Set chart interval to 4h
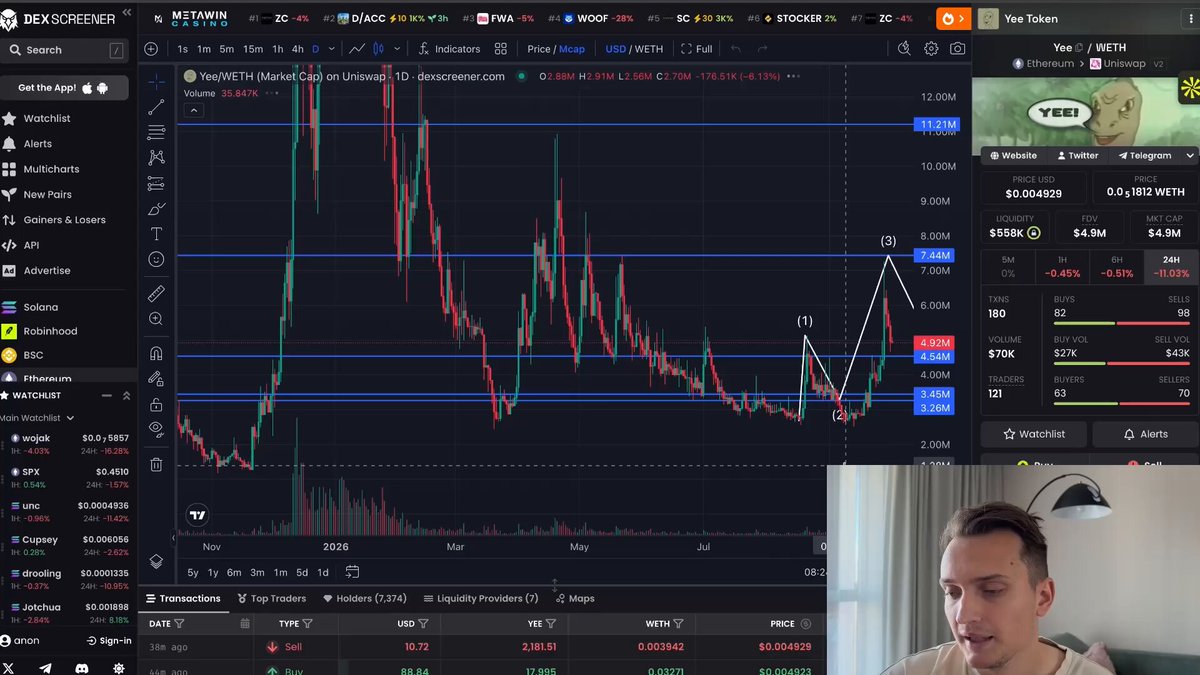Image resolution: width=1200 pixels, height=675 pixels. (298, 49)
